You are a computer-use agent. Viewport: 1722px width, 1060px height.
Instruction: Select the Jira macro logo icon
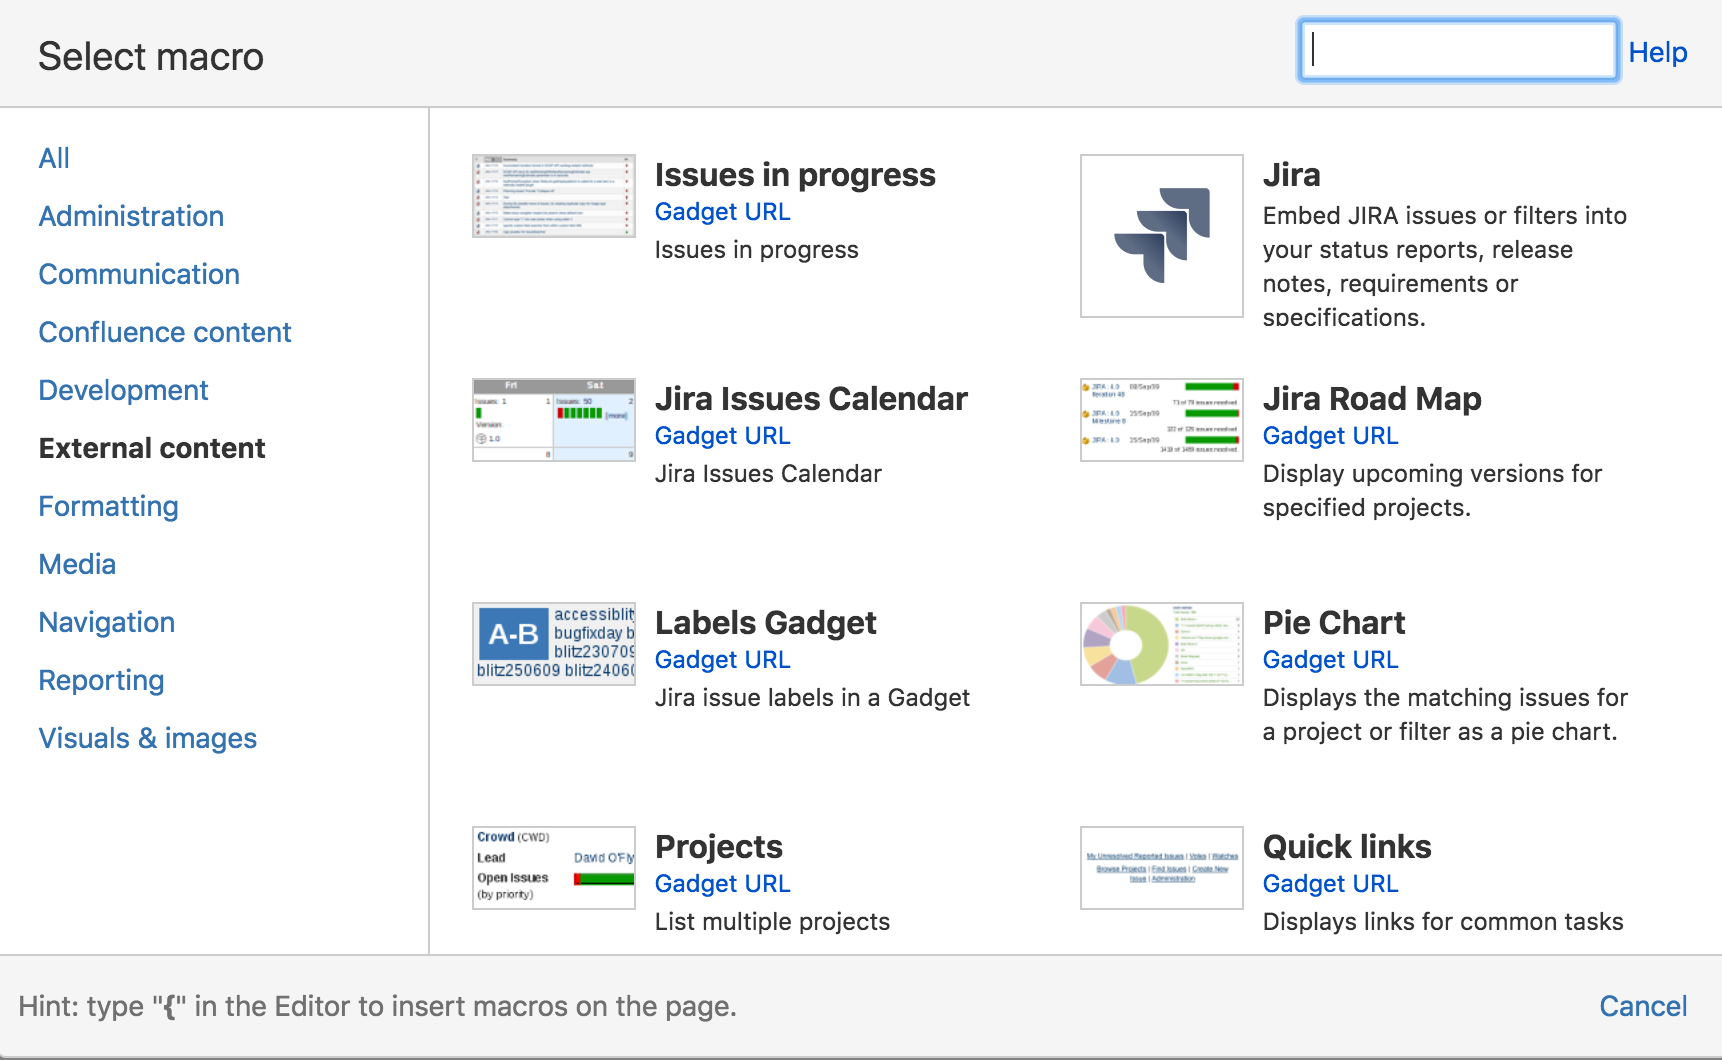(1160, 235)
